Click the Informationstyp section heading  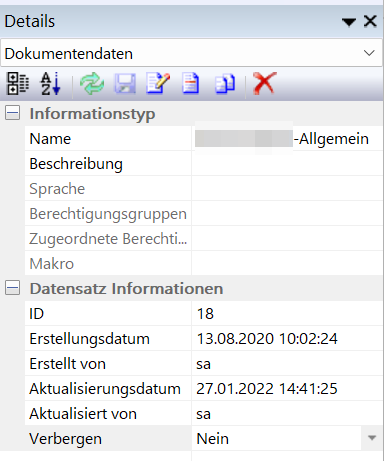click(x=92, y=114)
